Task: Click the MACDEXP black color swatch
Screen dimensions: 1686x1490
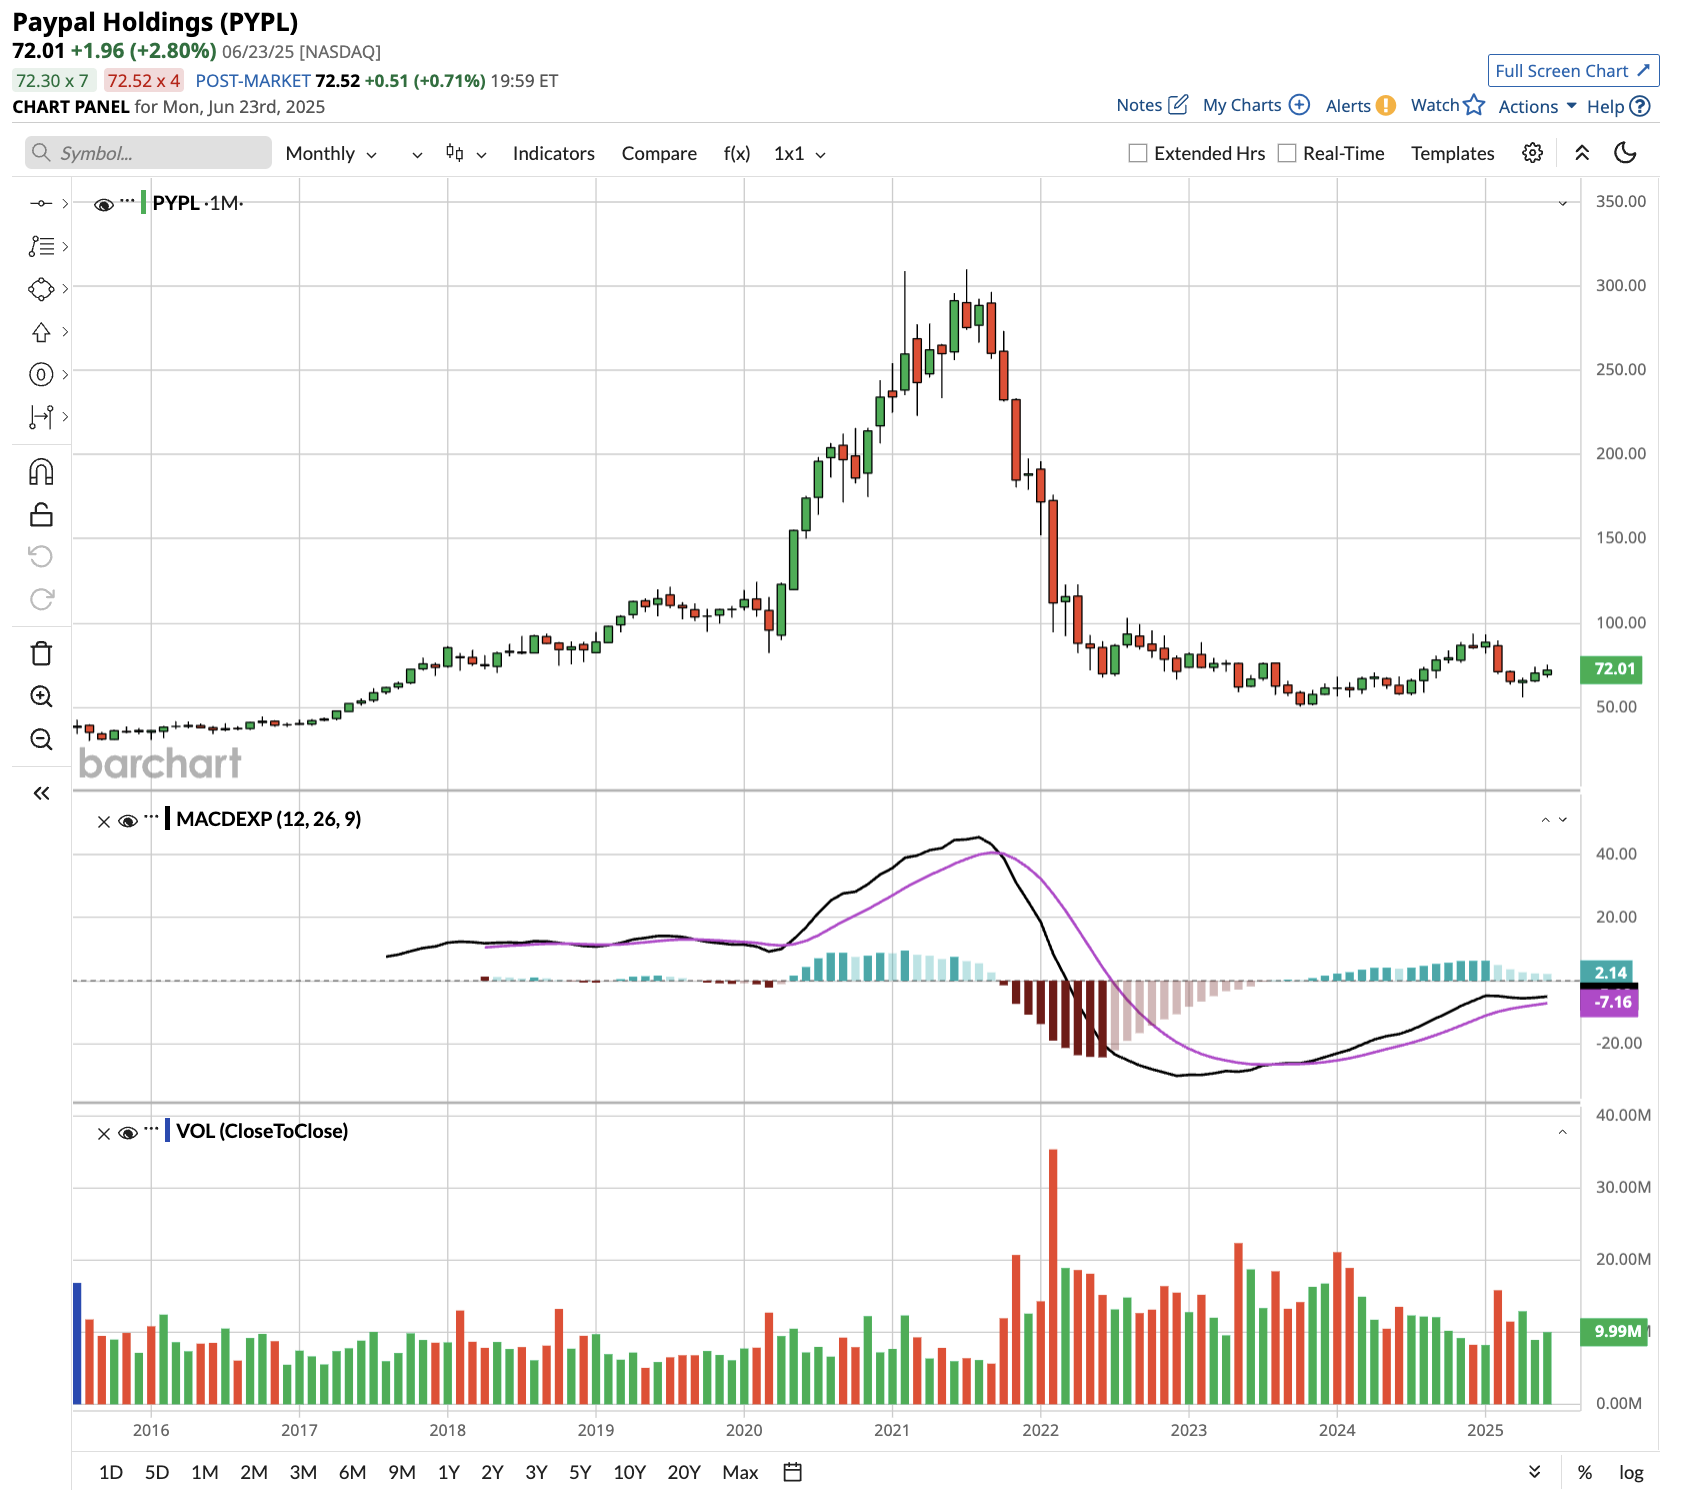Action: point(168,818)
